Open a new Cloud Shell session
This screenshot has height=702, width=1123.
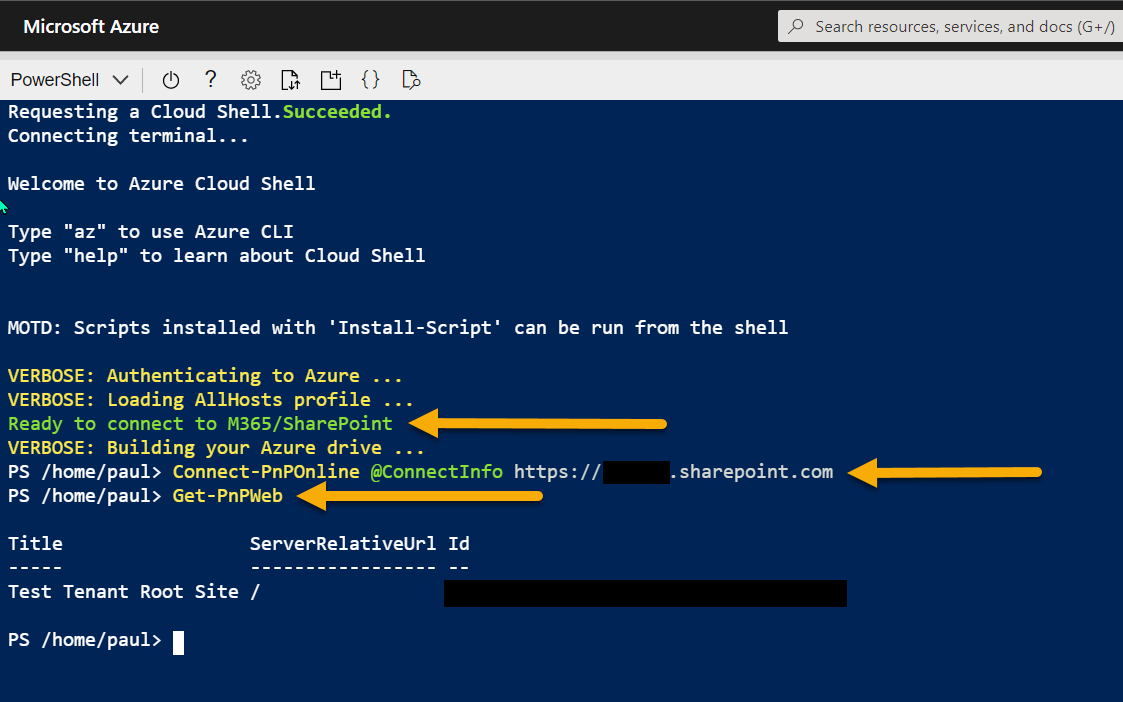331,80
